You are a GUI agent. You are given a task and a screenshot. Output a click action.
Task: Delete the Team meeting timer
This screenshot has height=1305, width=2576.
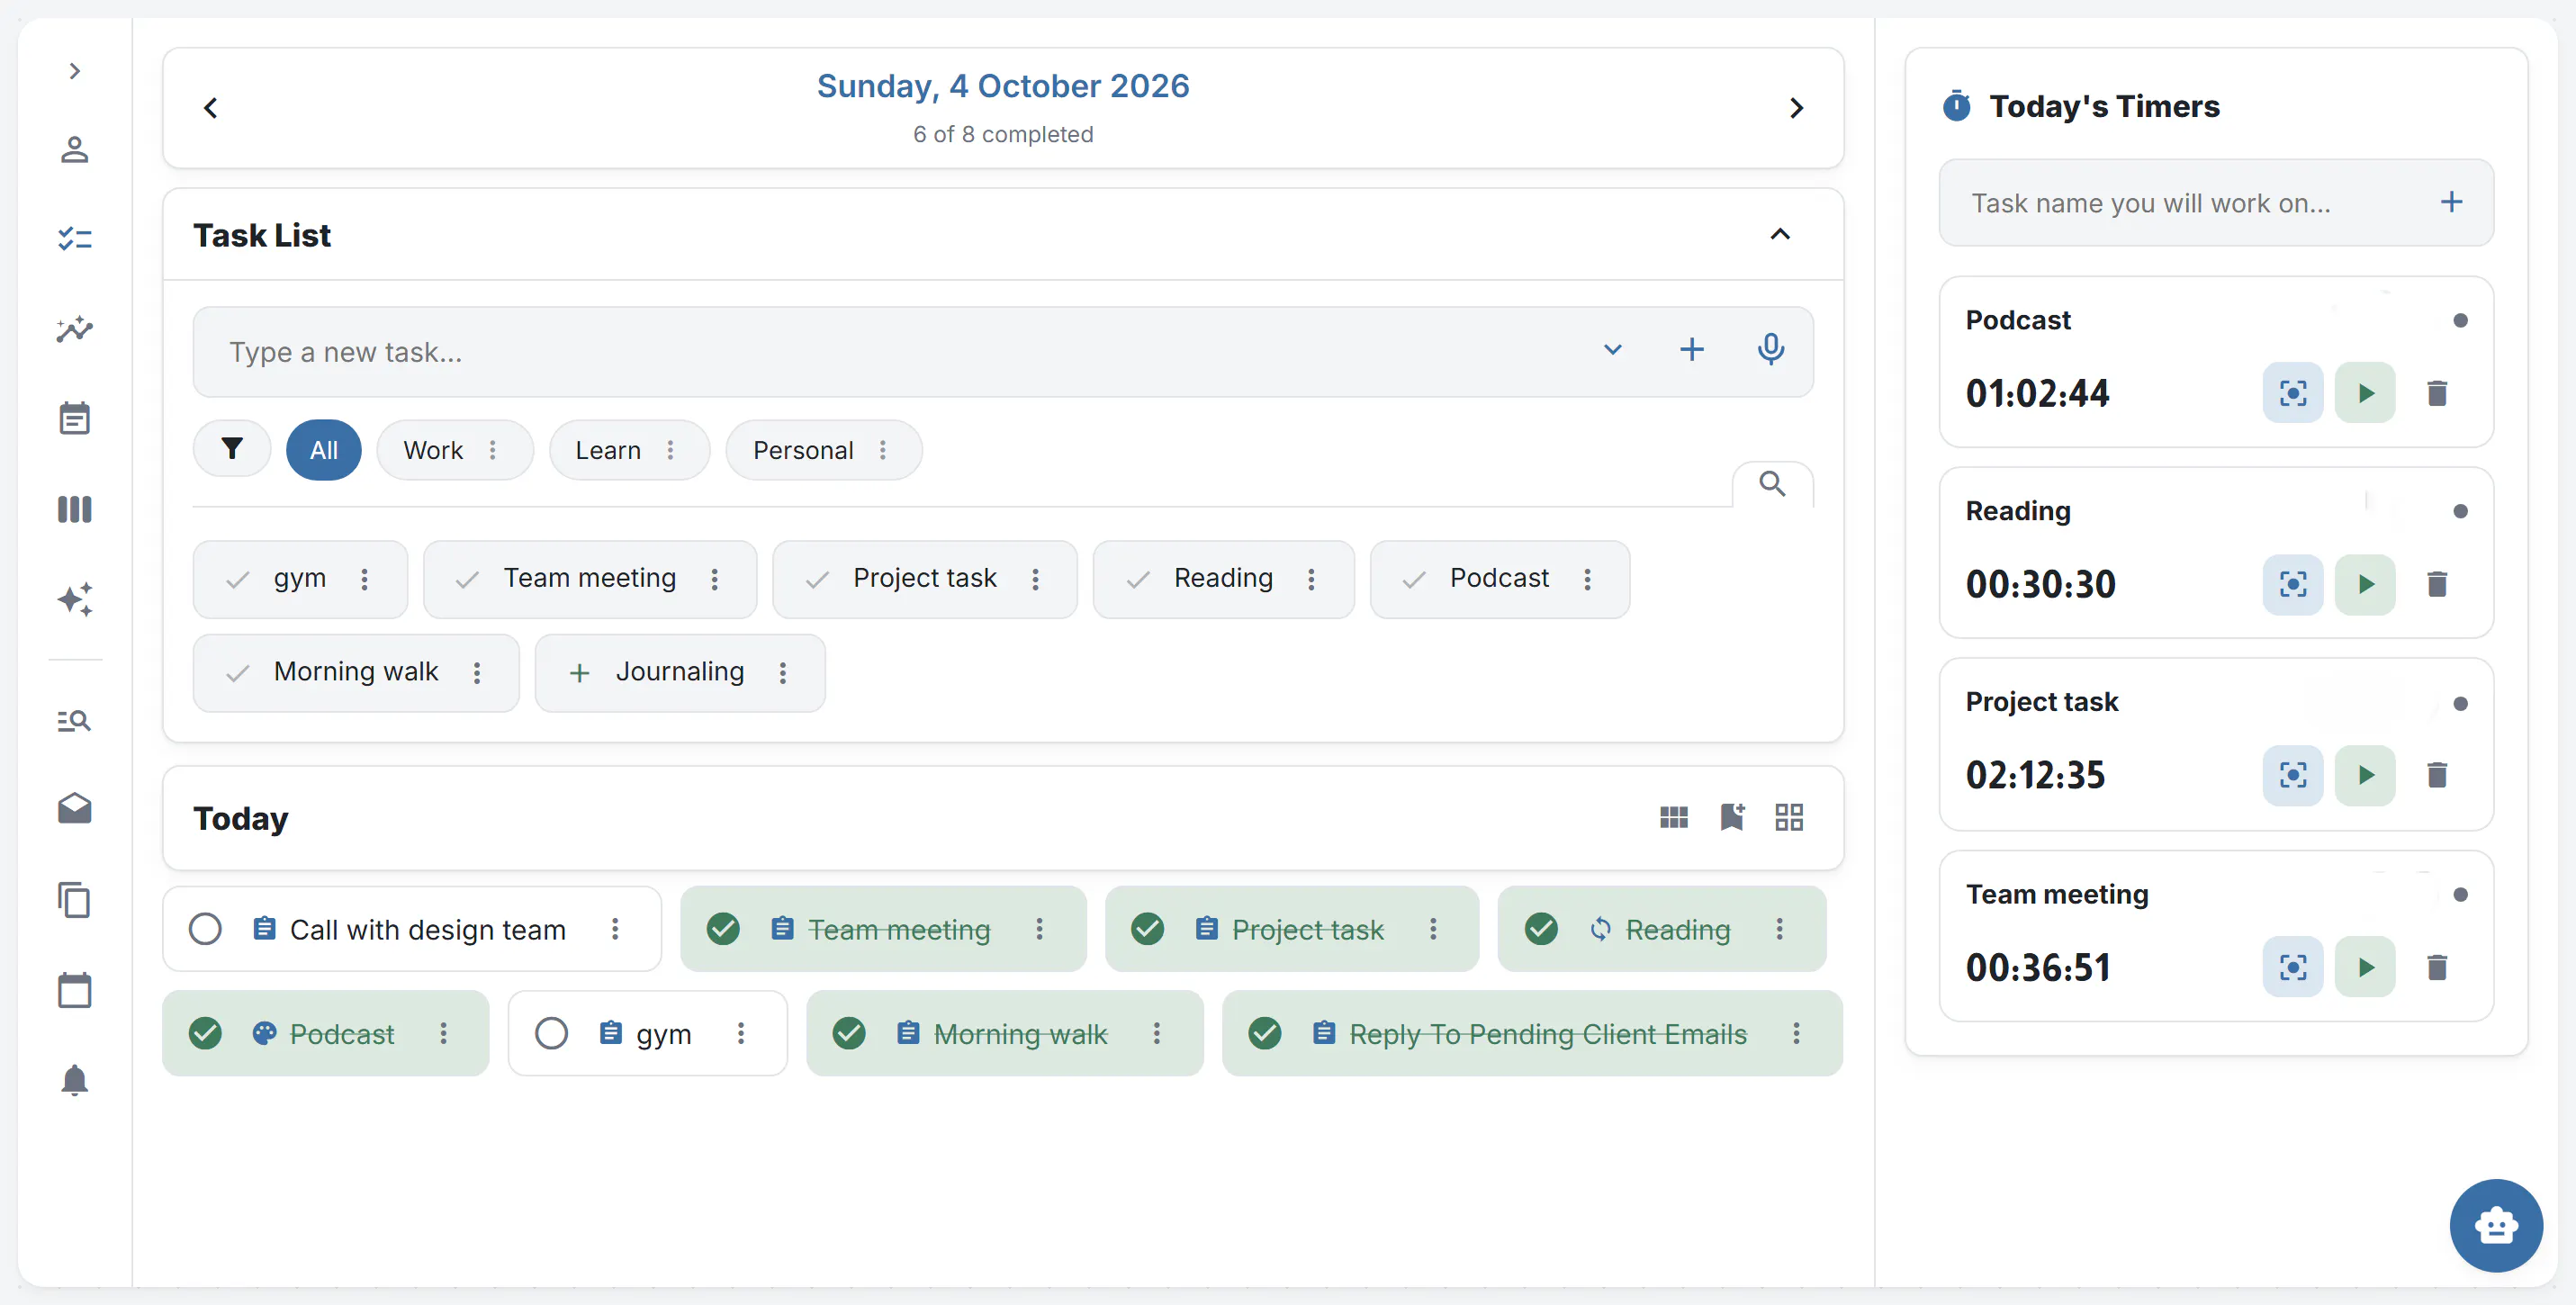point(2437,967)
